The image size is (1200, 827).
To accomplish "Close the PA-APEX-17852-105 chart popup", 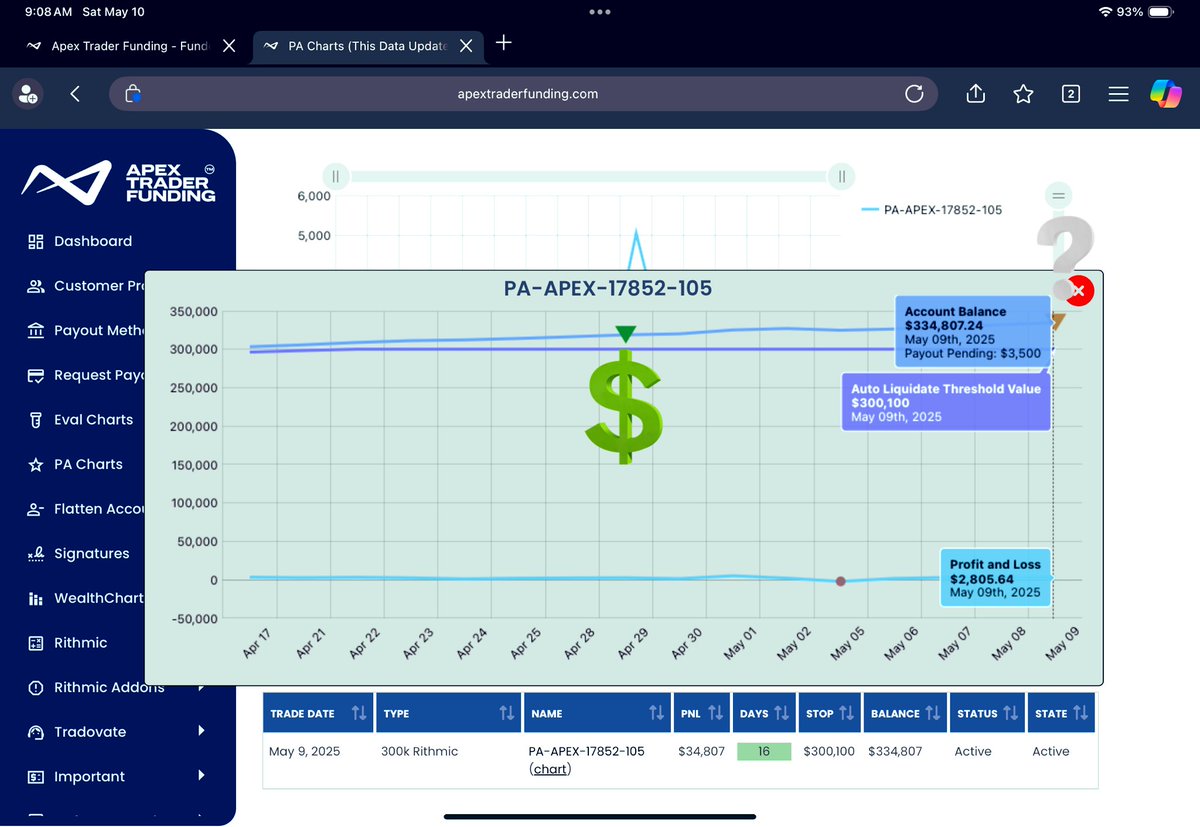I will pyautogui.click(x=1079, y=290).
